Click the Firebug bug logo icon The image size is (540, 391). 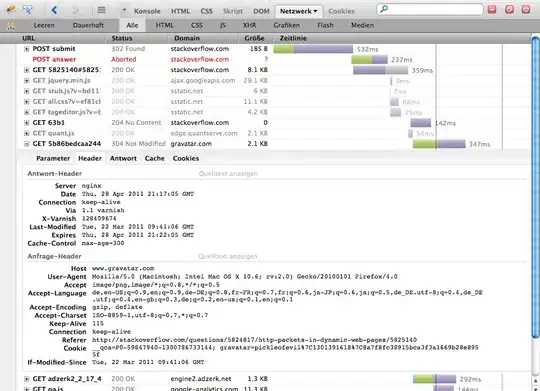11,9
